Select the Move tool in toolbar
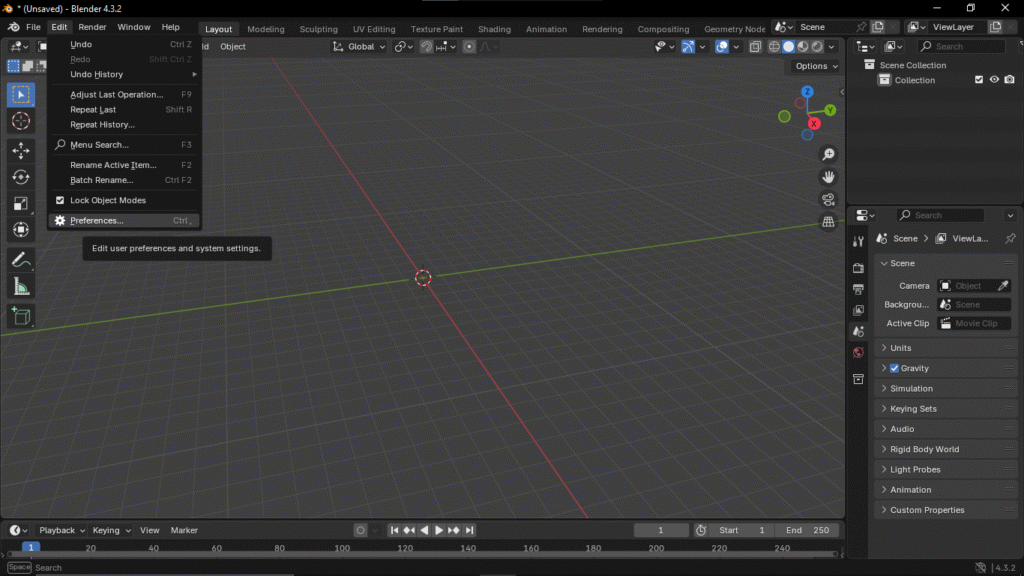The height and width of the screenshot is (576, 1024). click(x=21, y=151)
